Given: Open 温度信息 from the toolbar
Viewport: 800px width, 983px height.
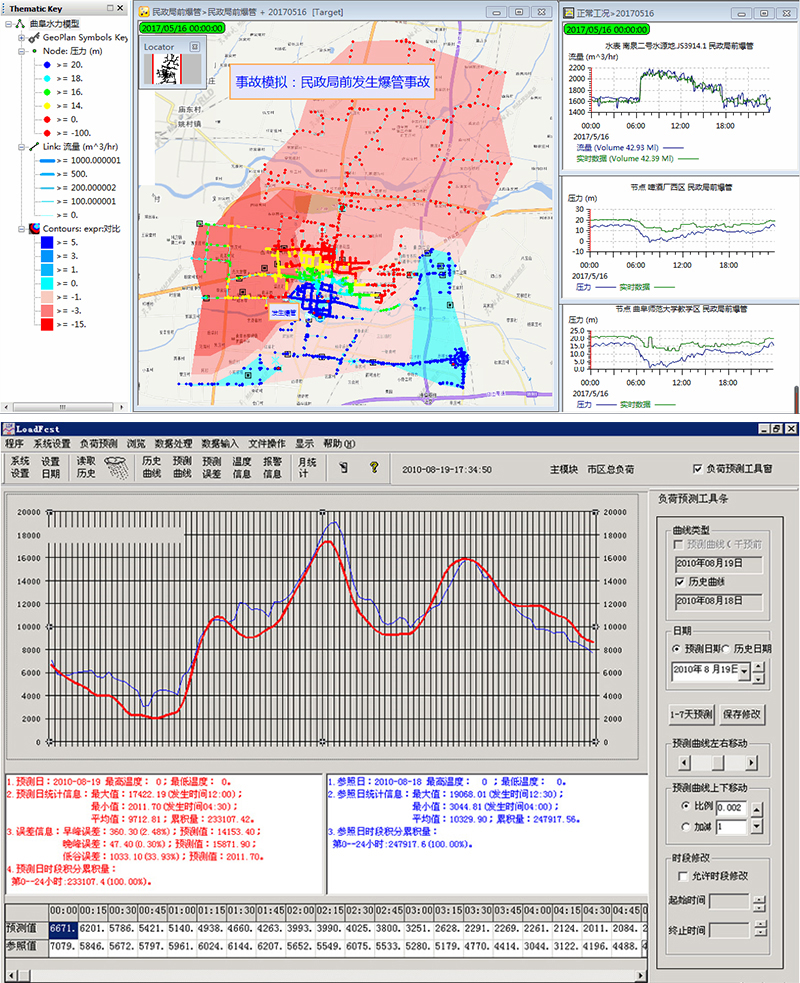Looking at the screenshot, I should [x=242, y=467].
